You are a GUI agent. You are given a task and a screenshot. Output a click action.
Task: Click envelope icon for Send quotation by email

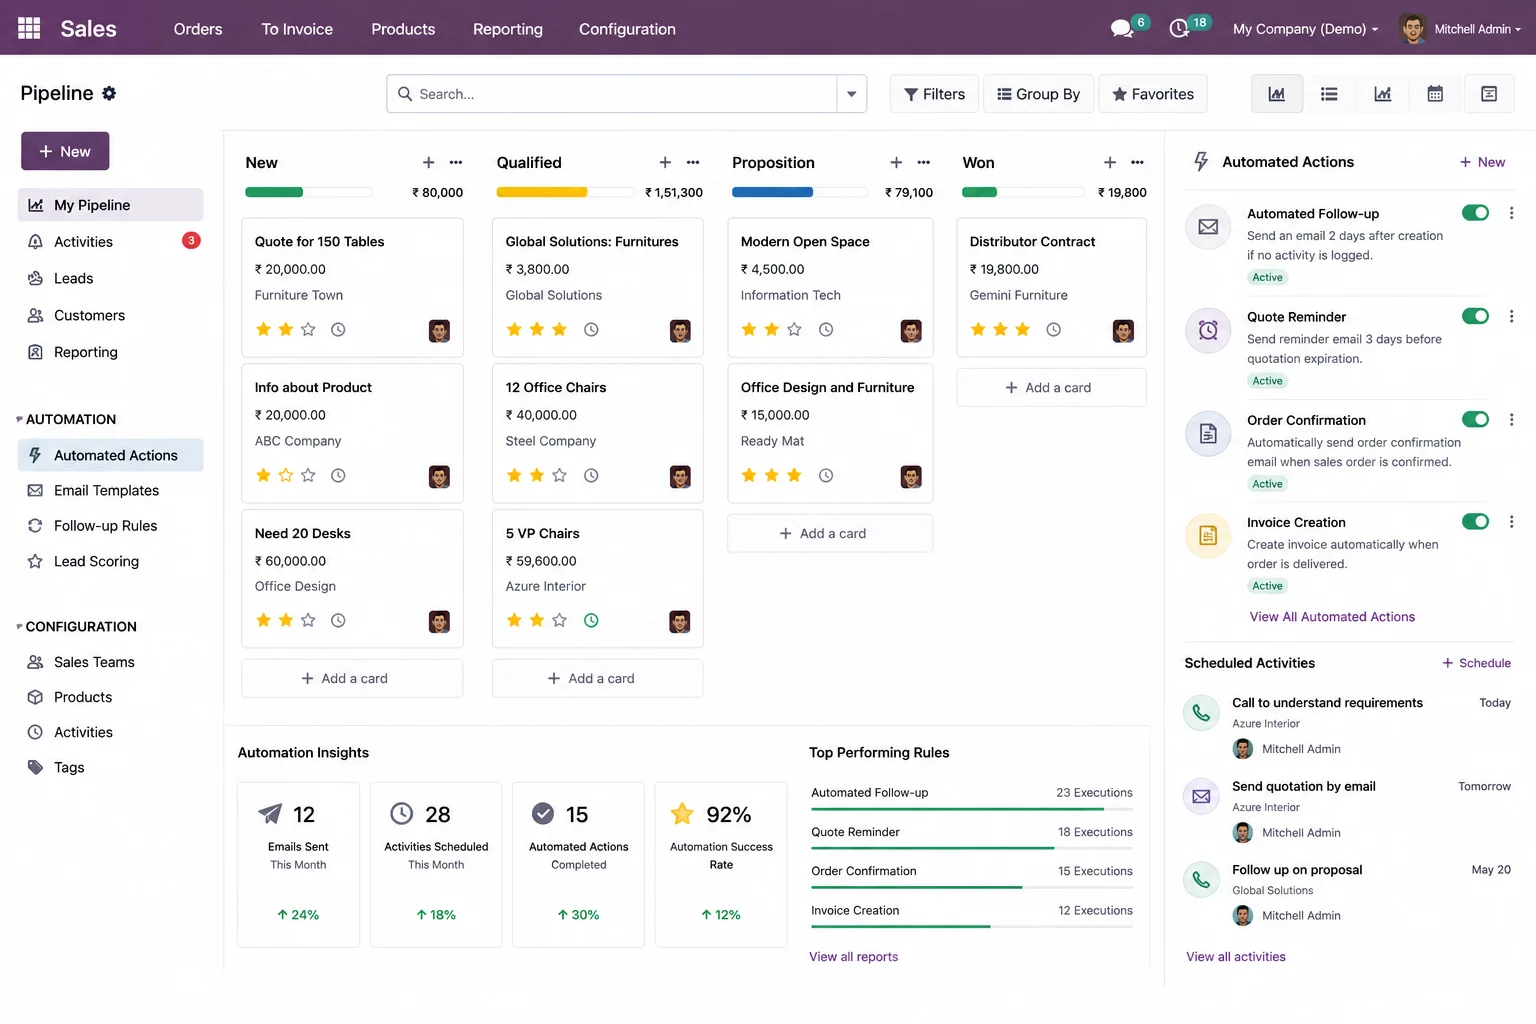1201,797
